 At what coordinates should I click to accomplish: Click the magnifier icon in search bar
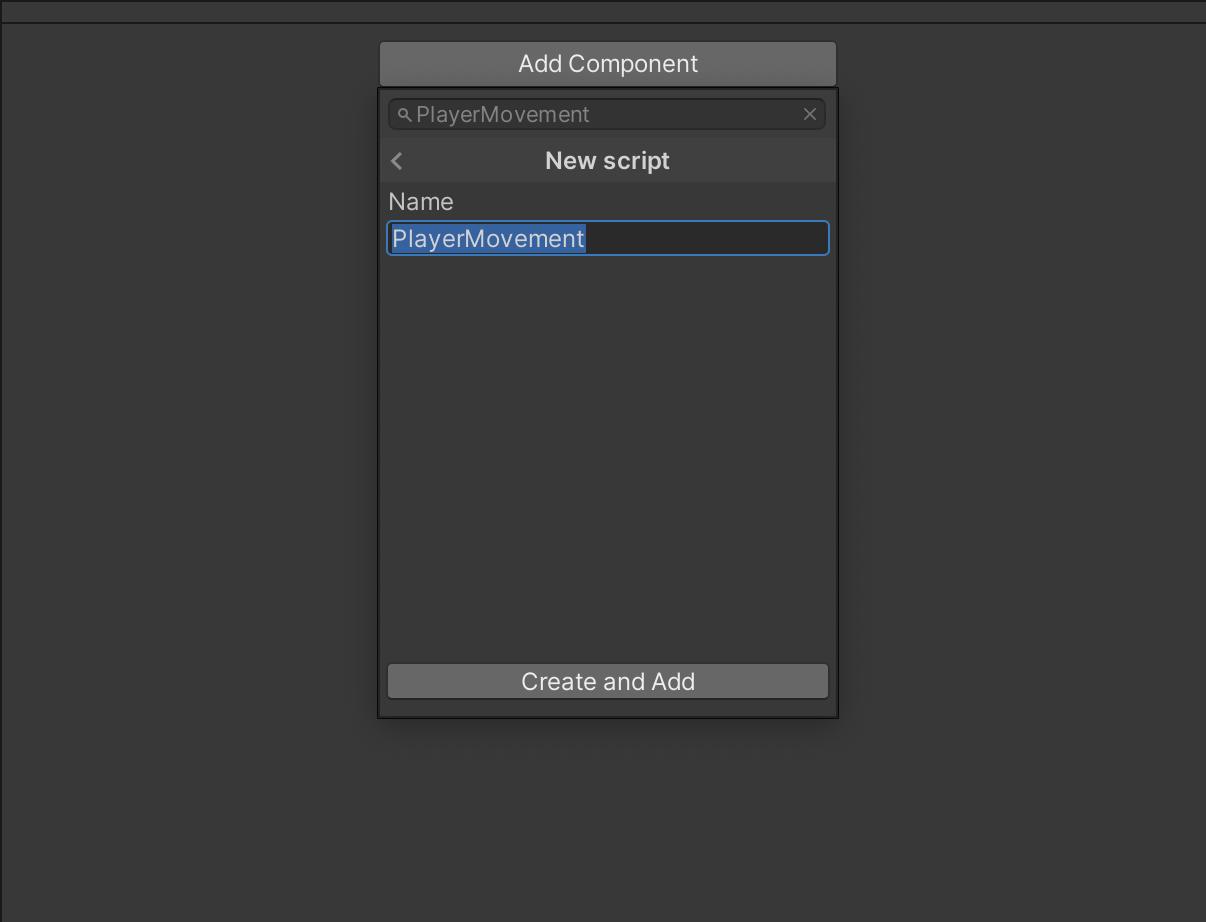[x=404, y=115]
